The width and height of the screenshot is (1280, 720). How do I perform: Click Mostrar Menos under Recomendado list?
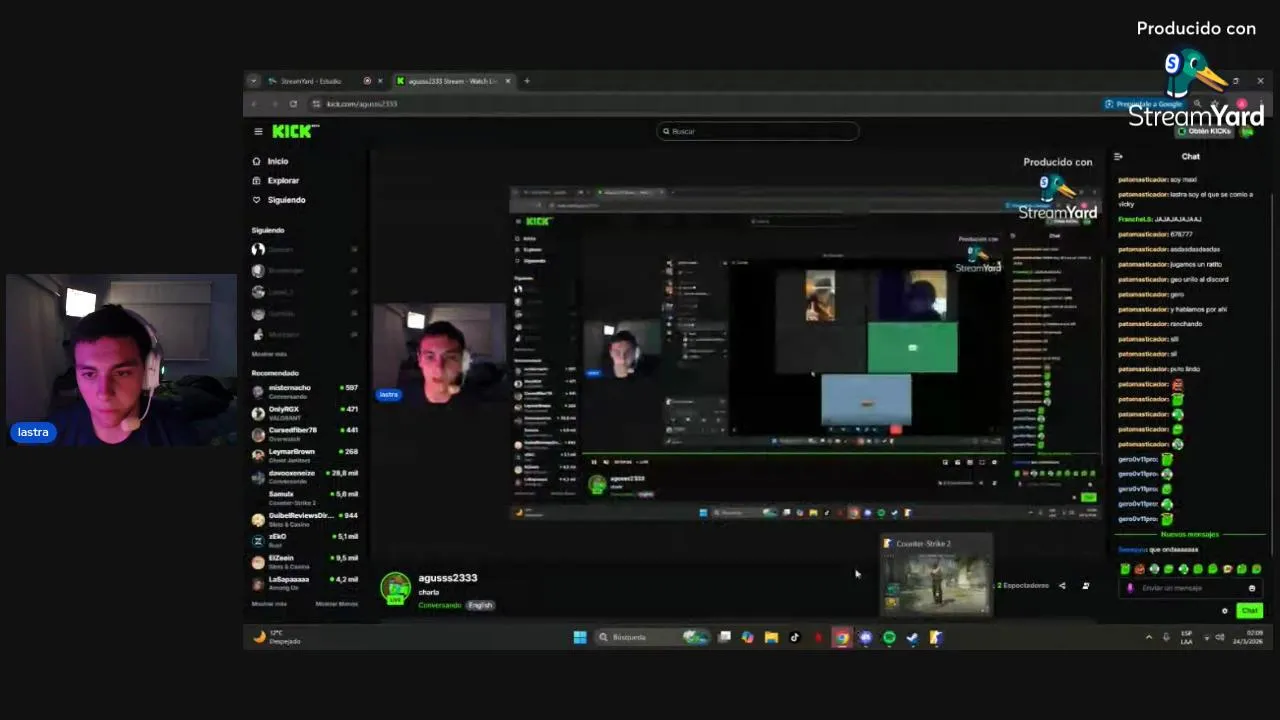[337, 604]
